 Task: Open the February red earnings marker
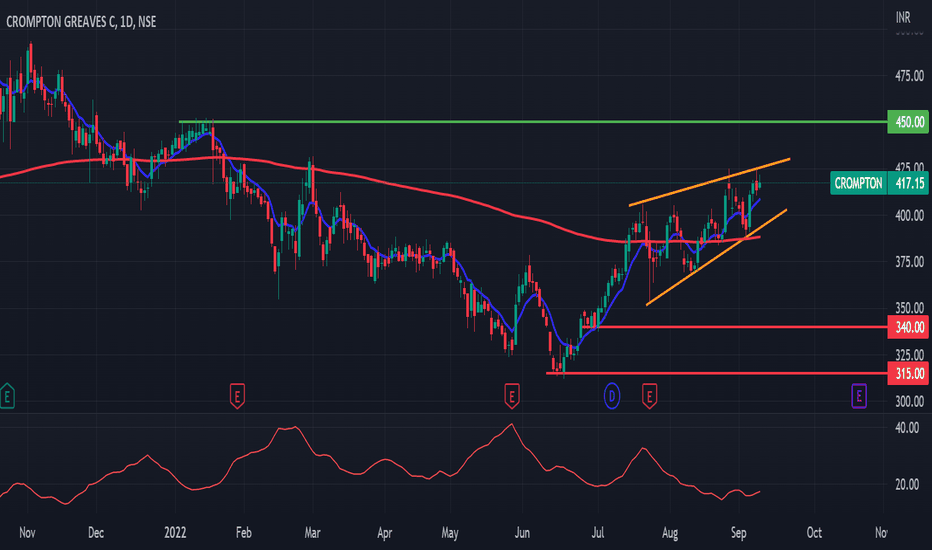[237, 396]
